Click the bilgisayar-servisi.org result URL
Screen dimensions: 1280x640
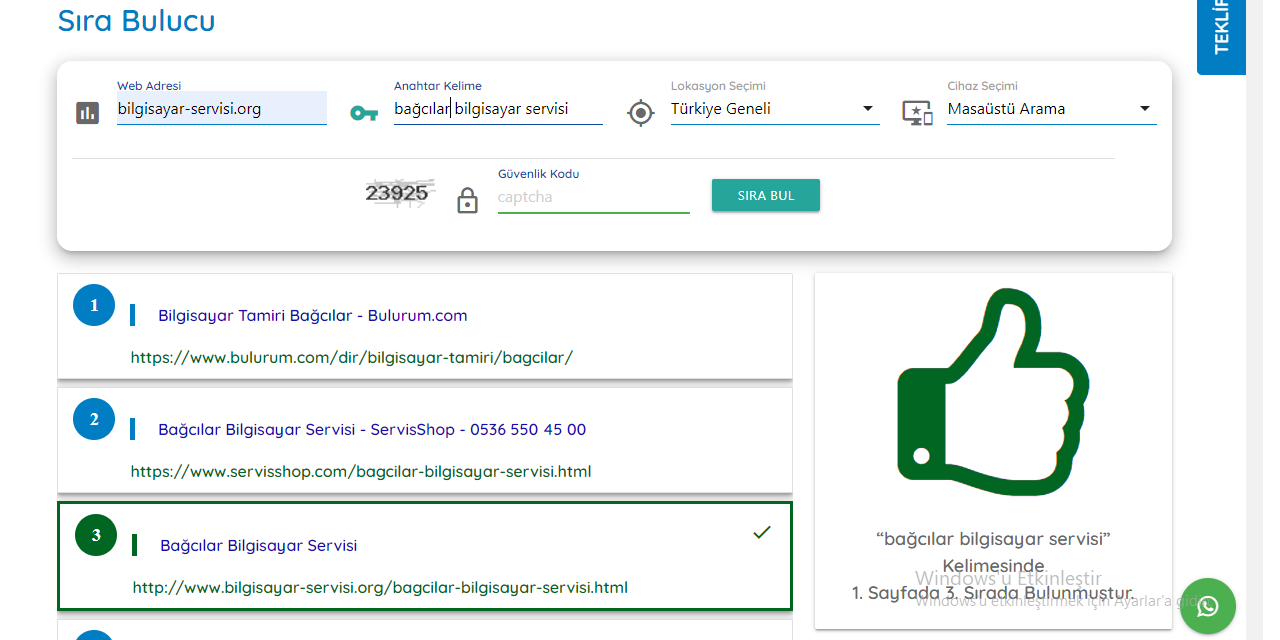click(x=380, y=588)
